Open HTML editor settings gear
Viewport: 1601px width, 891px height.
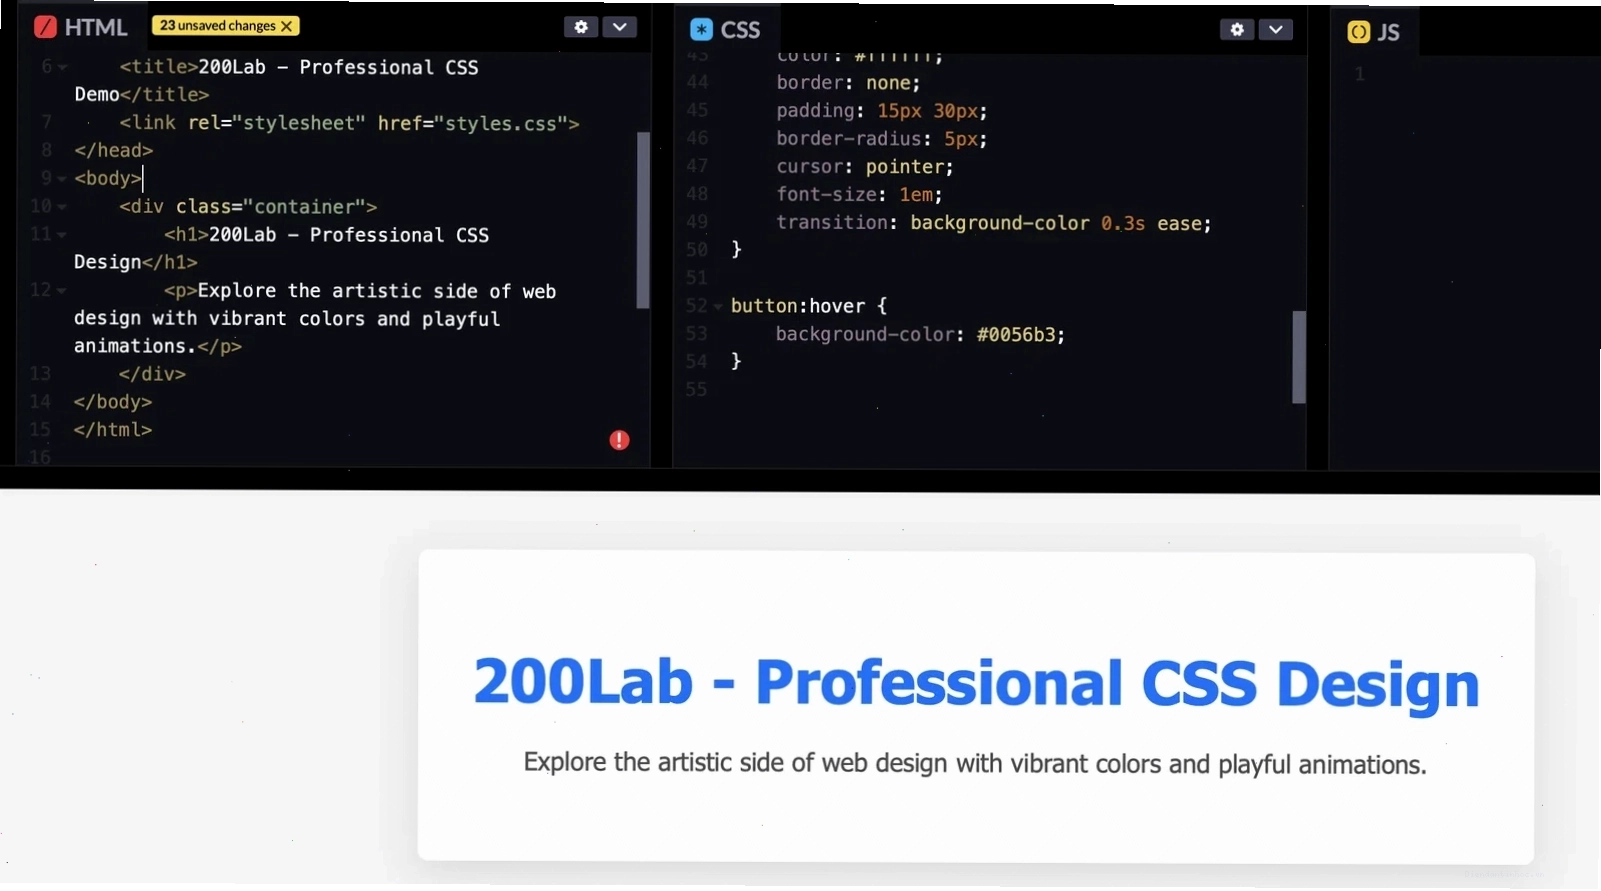click(x=581, y=27)
